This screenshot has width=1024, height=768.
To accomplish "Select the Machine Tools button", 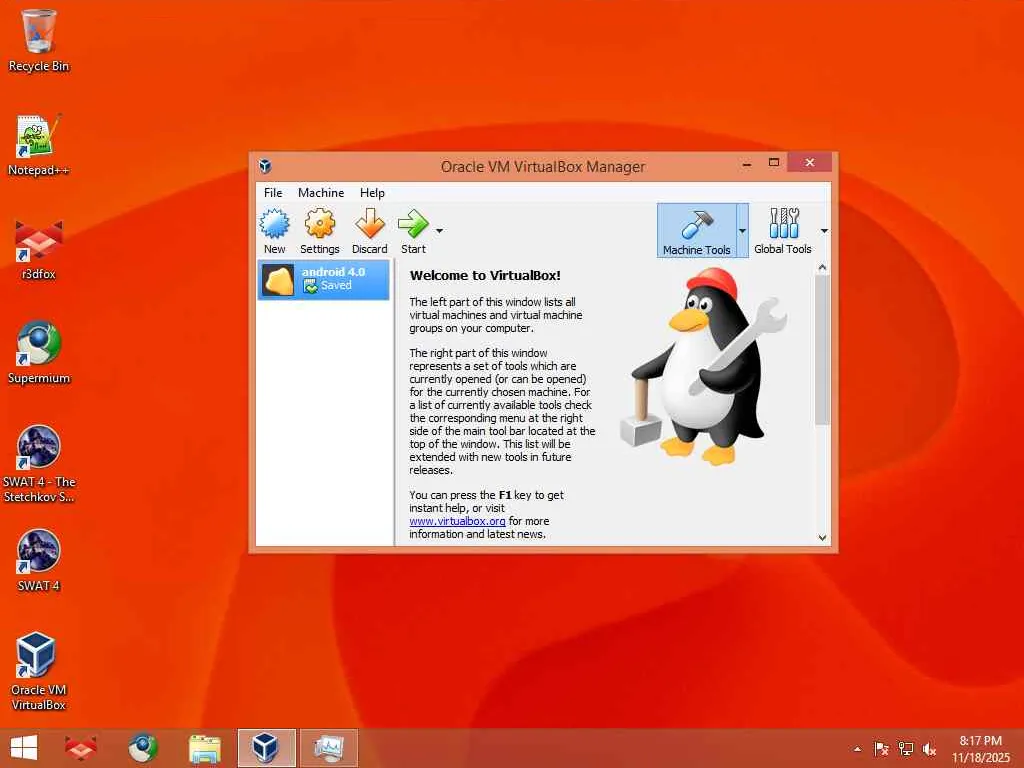I will click(x=696, y=231).
